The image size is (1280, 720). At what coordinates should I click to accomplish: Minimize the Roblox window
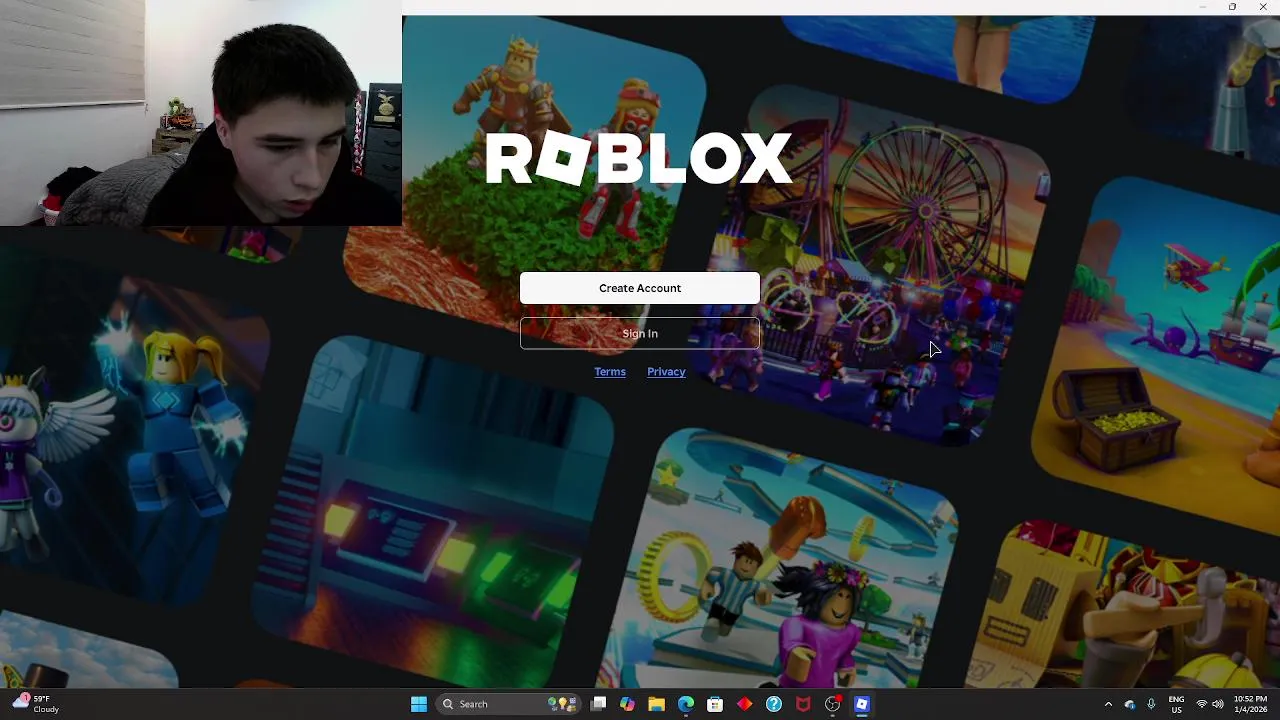pyautogui.click(x=1203, y=7)
